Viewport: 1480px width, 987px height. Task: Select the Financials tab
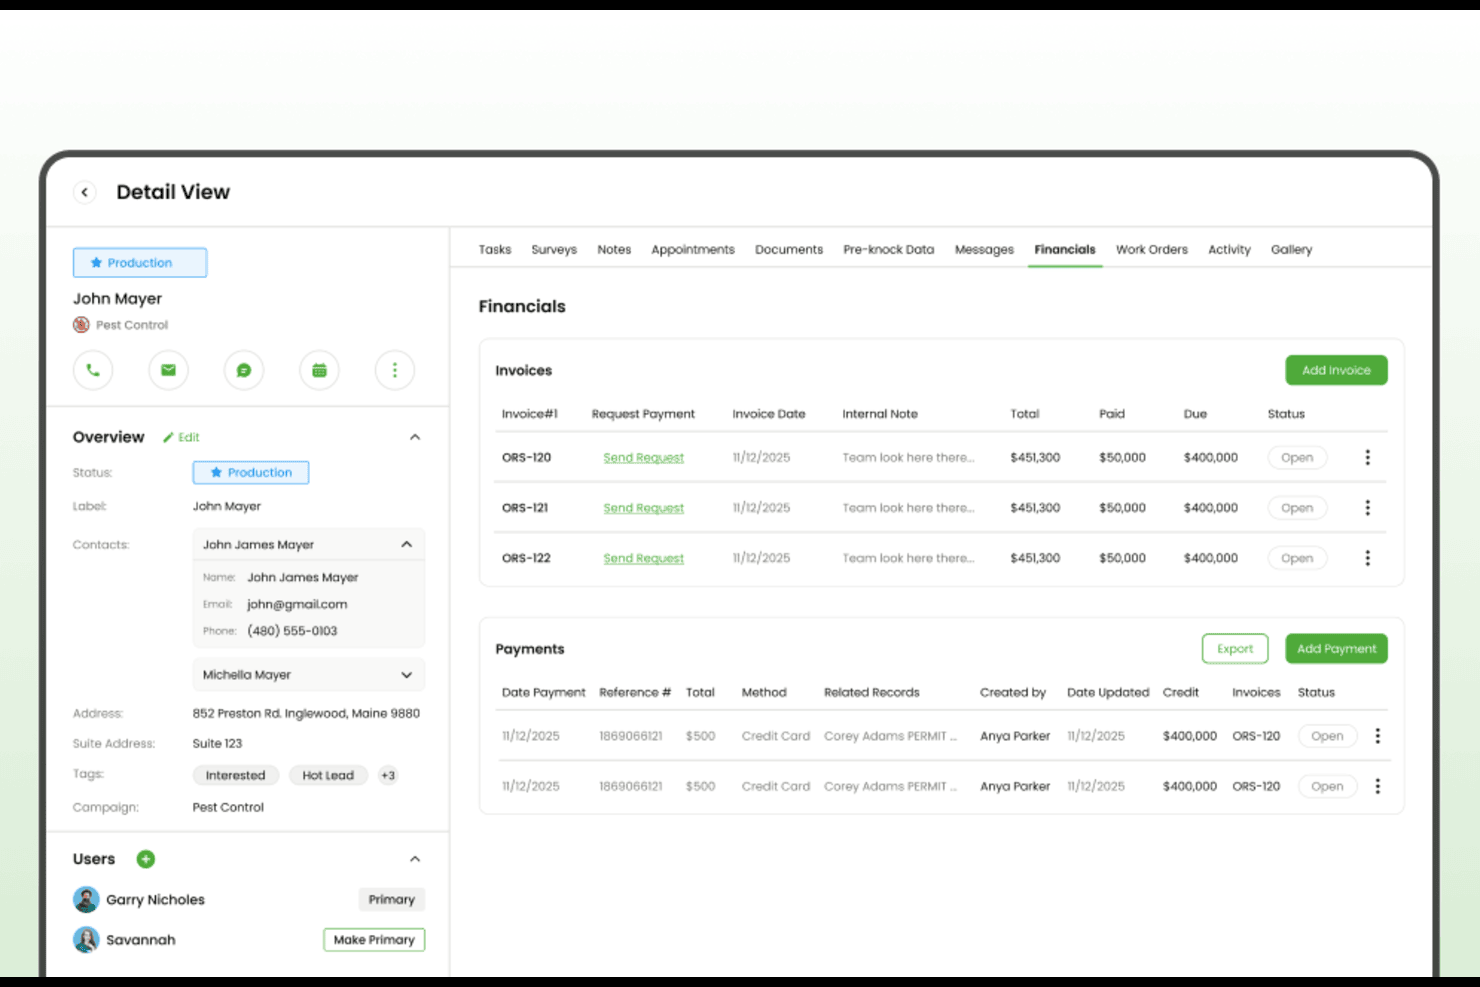(1065, 250)
